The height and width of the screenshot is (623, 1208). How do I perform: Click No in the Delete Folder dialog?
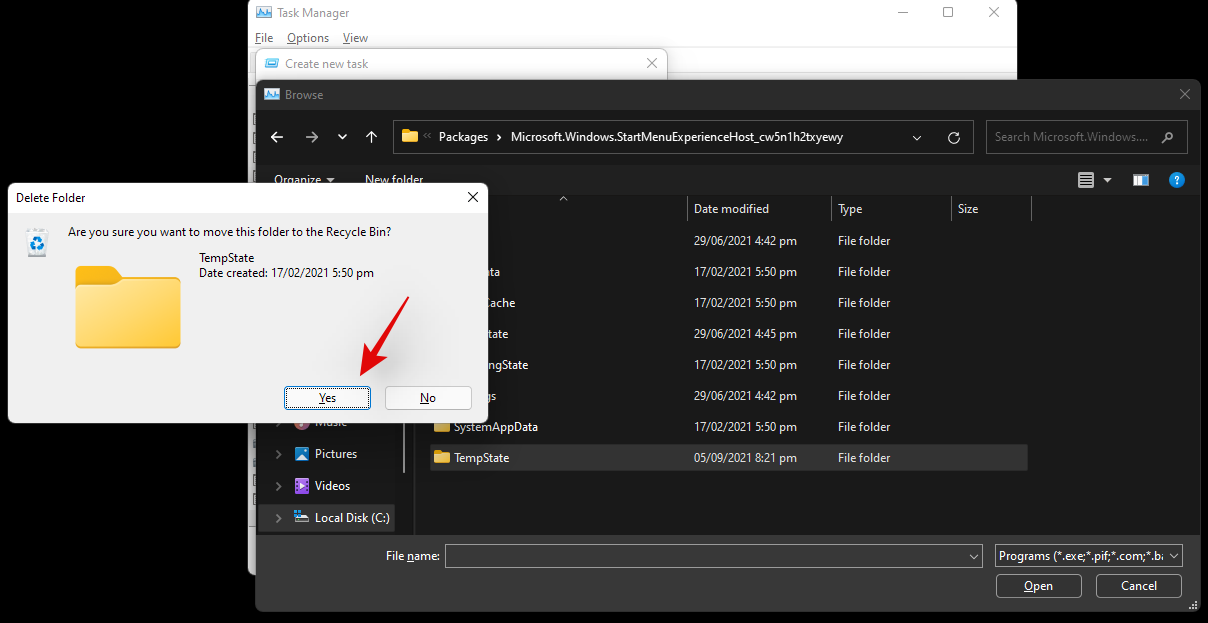coord(428,398)
